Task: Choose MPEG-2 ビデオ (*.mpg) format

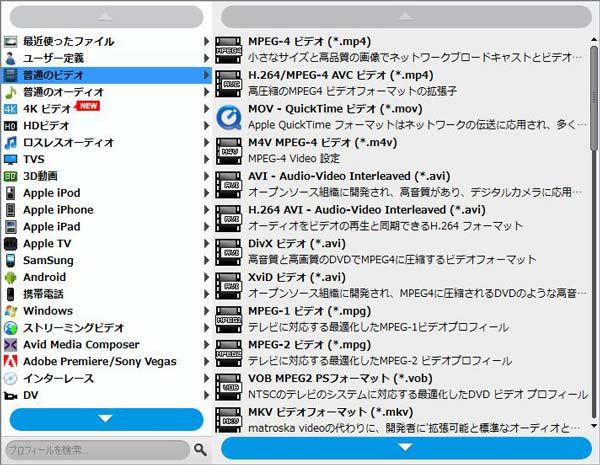Action: click(x=402, y=353)
